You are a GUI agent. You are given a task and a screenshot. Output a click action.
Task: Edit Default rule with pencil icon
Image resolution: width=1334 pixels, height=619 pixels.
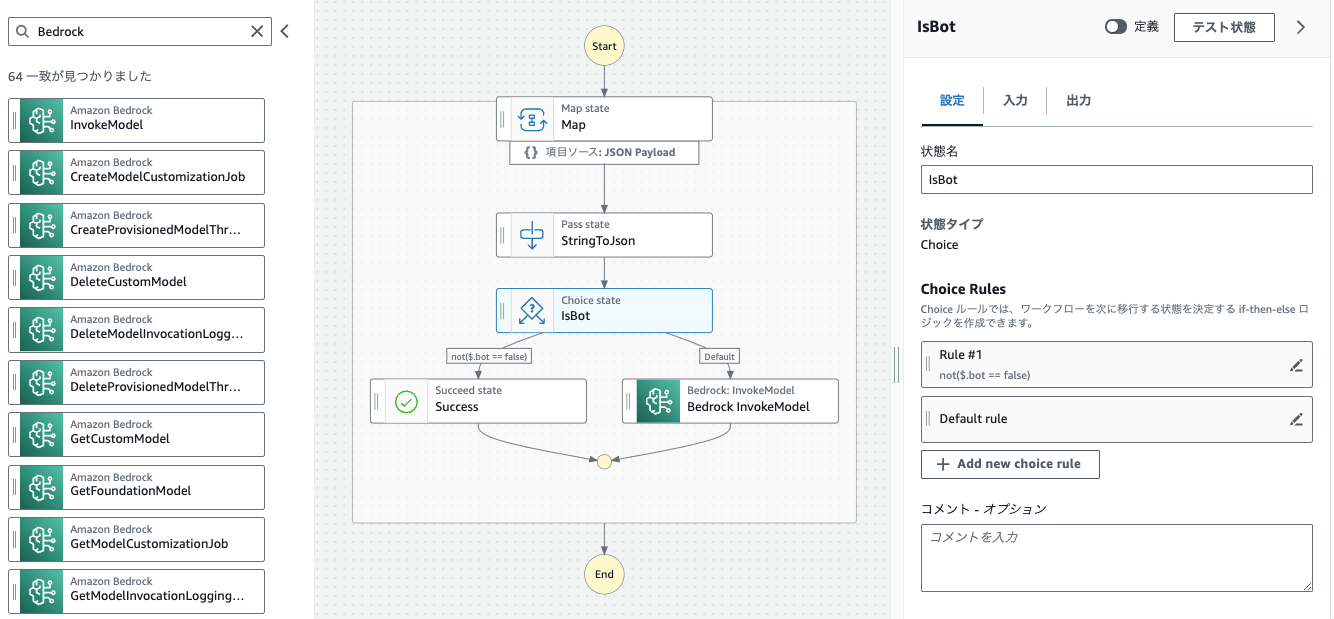point(1296,419)
